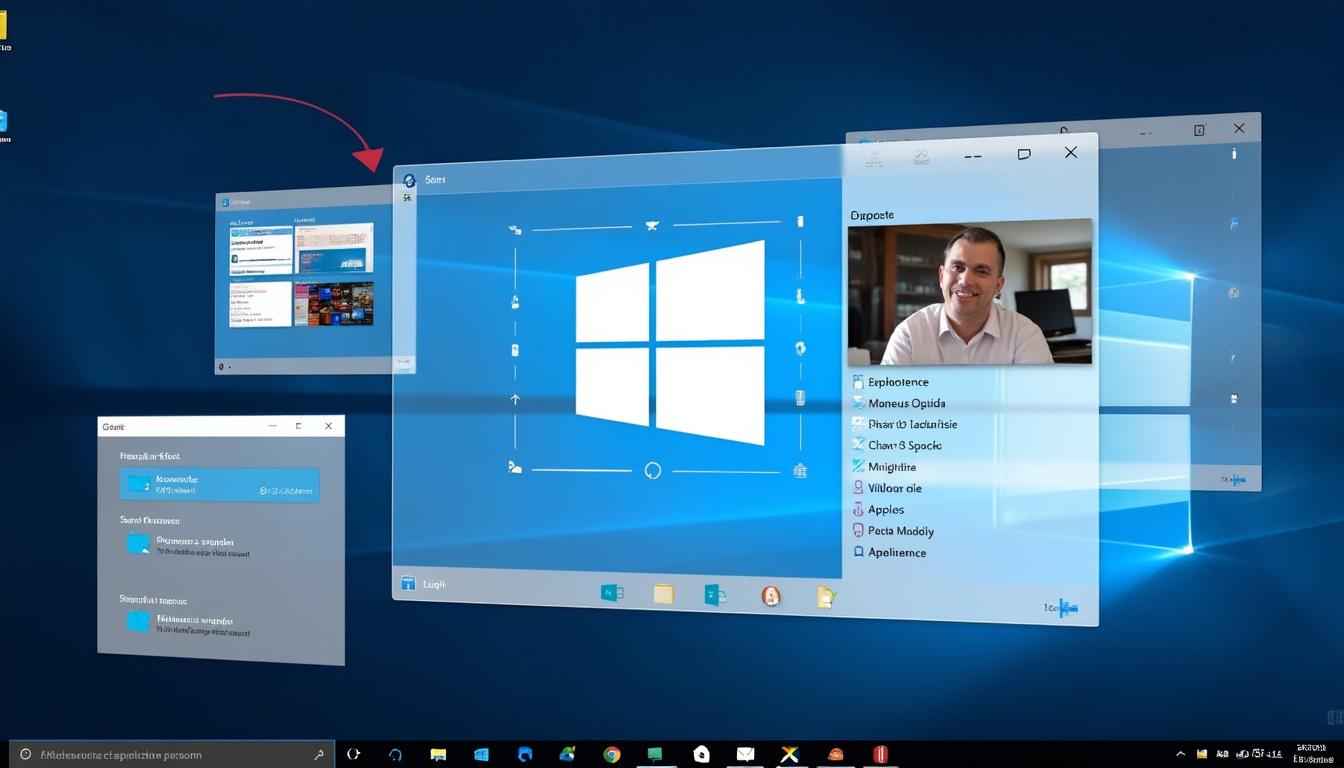Image resolution: width=1344 pixels, height=768 pixels.
Task: Open the yellow folder icon in the main window's bottom bar
Action: [663, 594]
